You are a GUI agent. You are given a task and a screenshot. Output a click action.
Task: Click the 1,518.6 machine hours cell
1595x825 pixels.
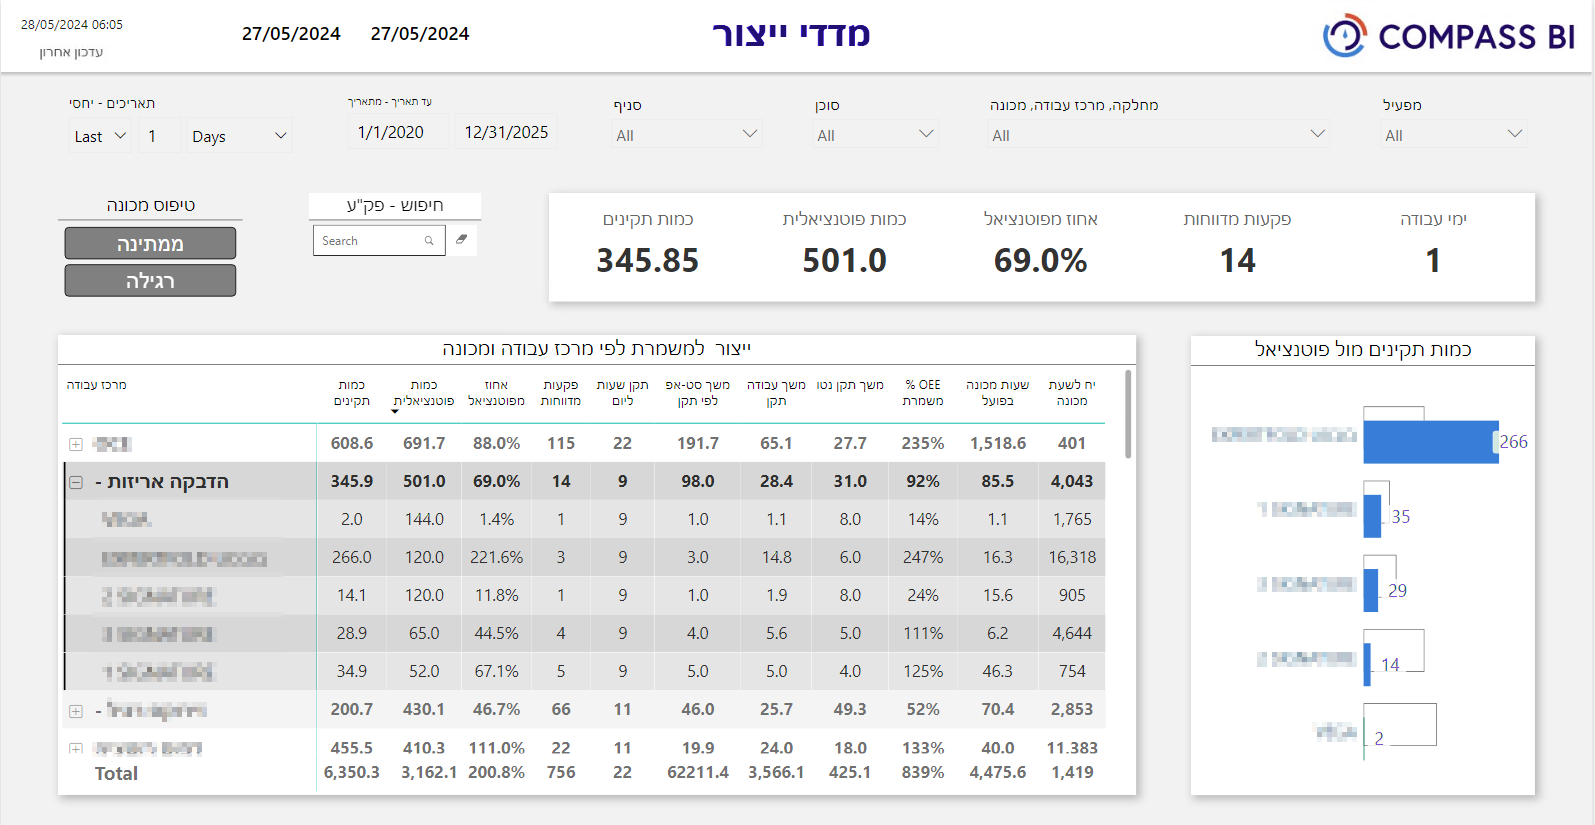997,443
